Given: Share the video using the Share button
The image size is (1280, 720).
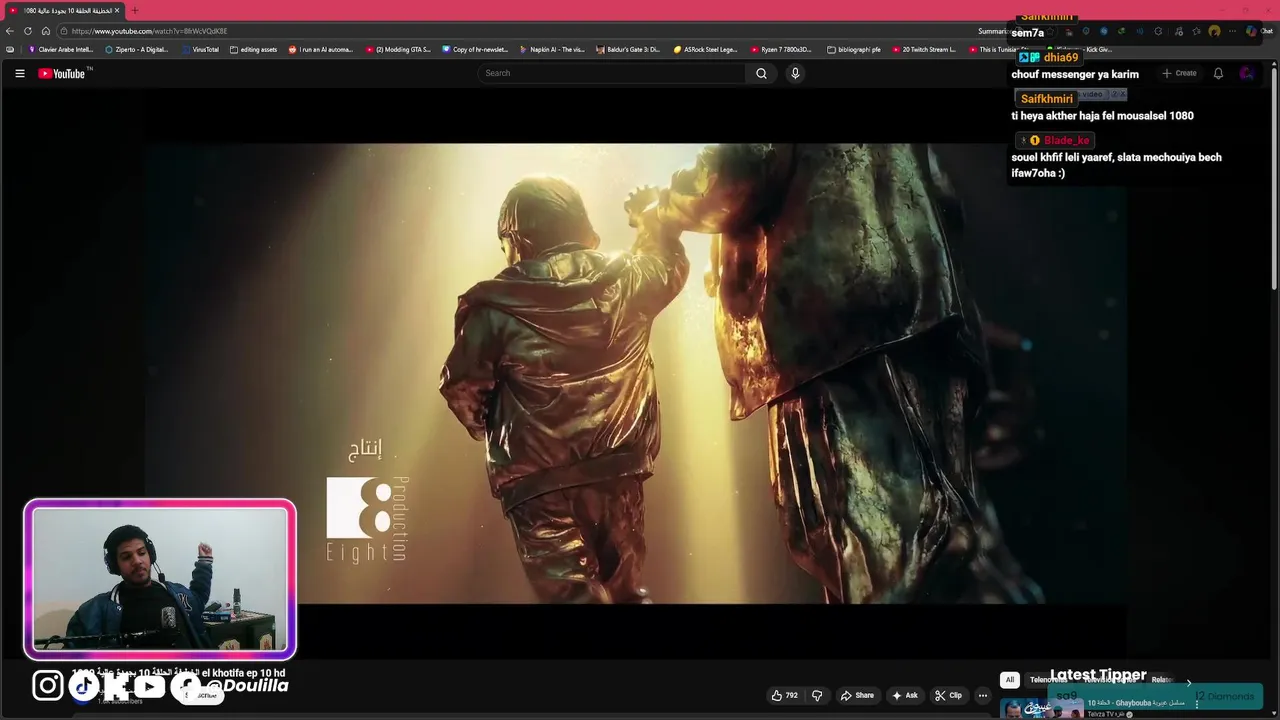Looking at the screenshot, I should (857, 695).
